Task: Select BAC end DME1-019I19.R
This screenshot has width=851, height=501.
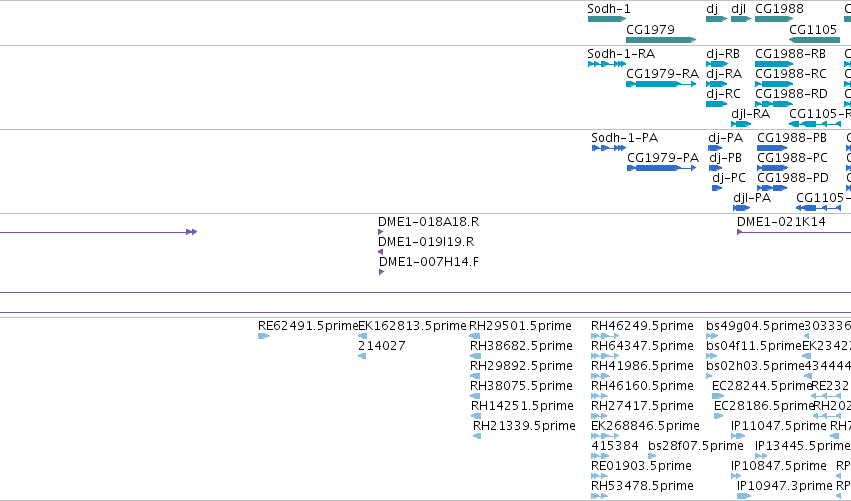Action: pyautogui.click(x=380, y=252)
